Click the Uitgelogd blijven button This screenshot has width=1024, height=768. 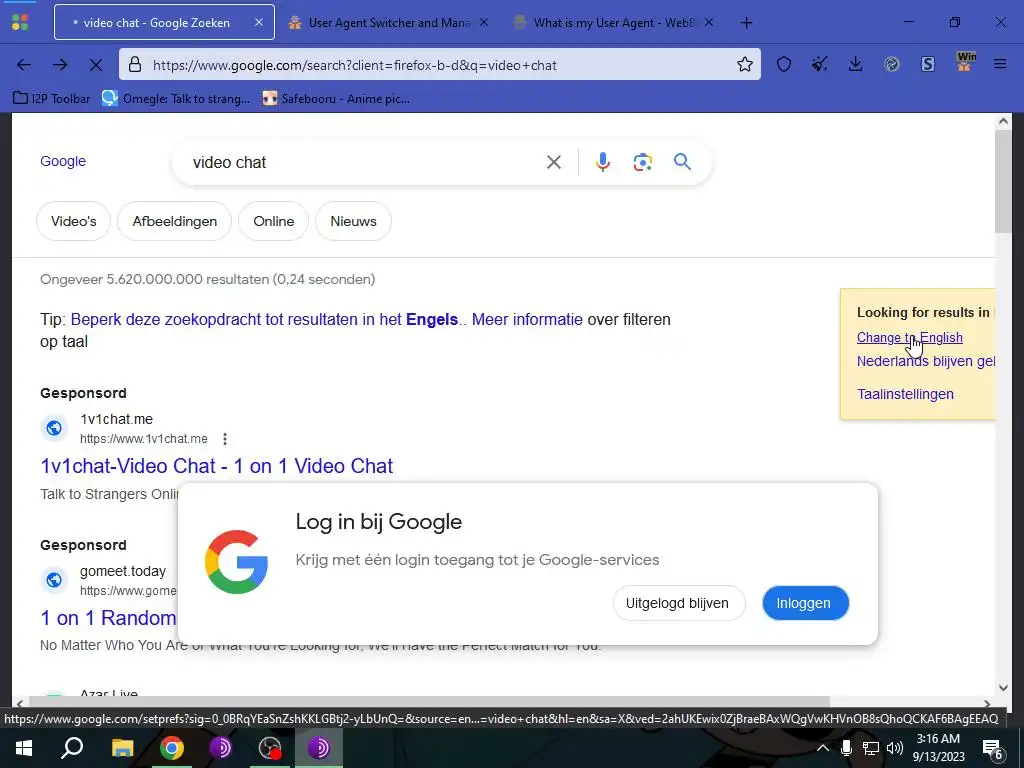679,603
